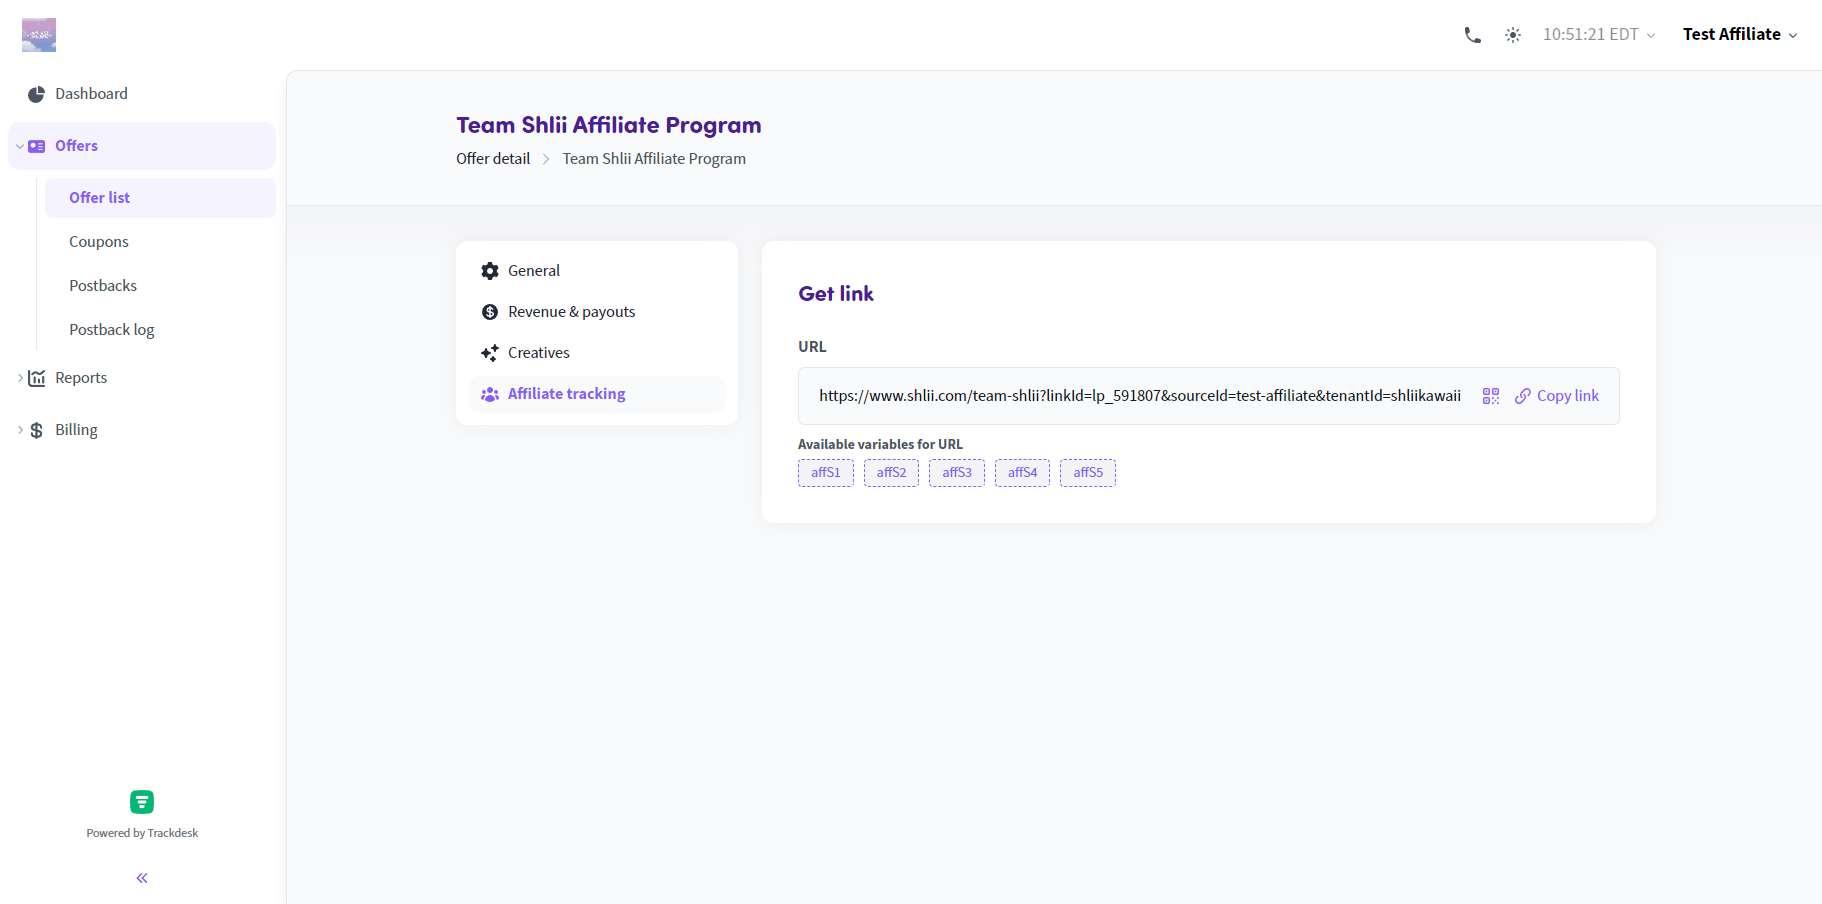Expand the Reports menu chevron
The width and height of the screenshot is (1822, 904).
point(19,378)
